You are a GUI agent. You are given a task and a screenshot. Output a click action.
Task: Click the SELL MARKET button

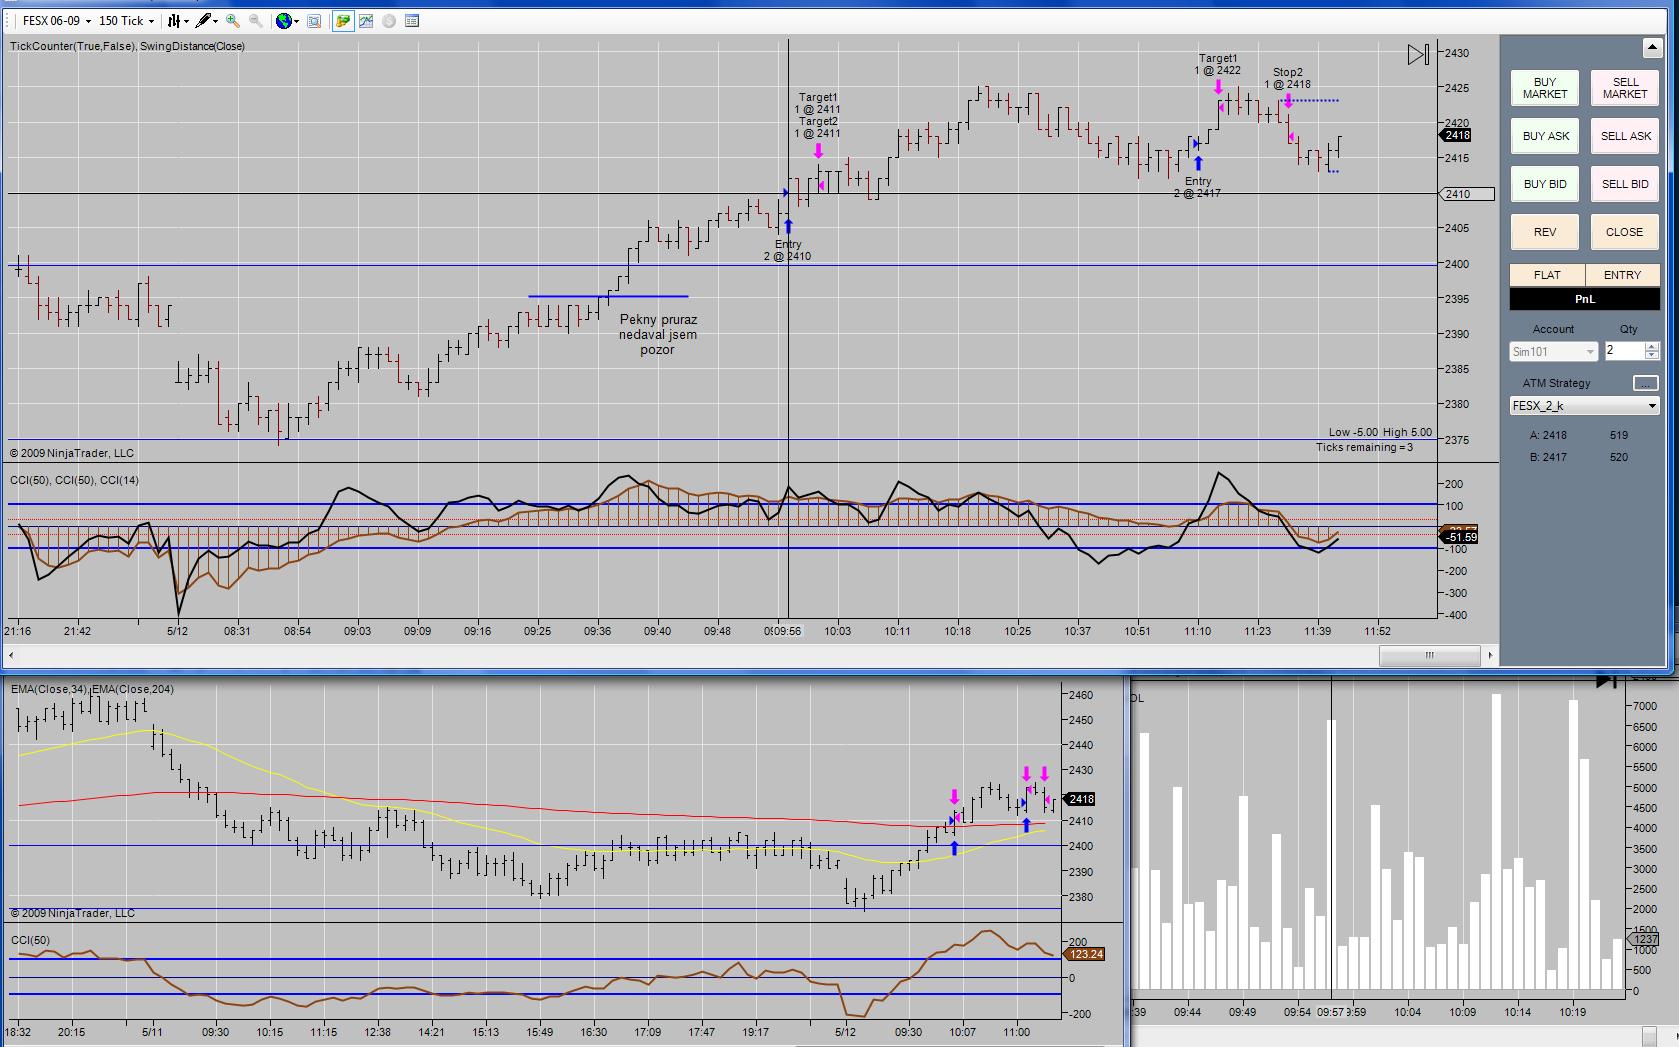pos(1625,88)
